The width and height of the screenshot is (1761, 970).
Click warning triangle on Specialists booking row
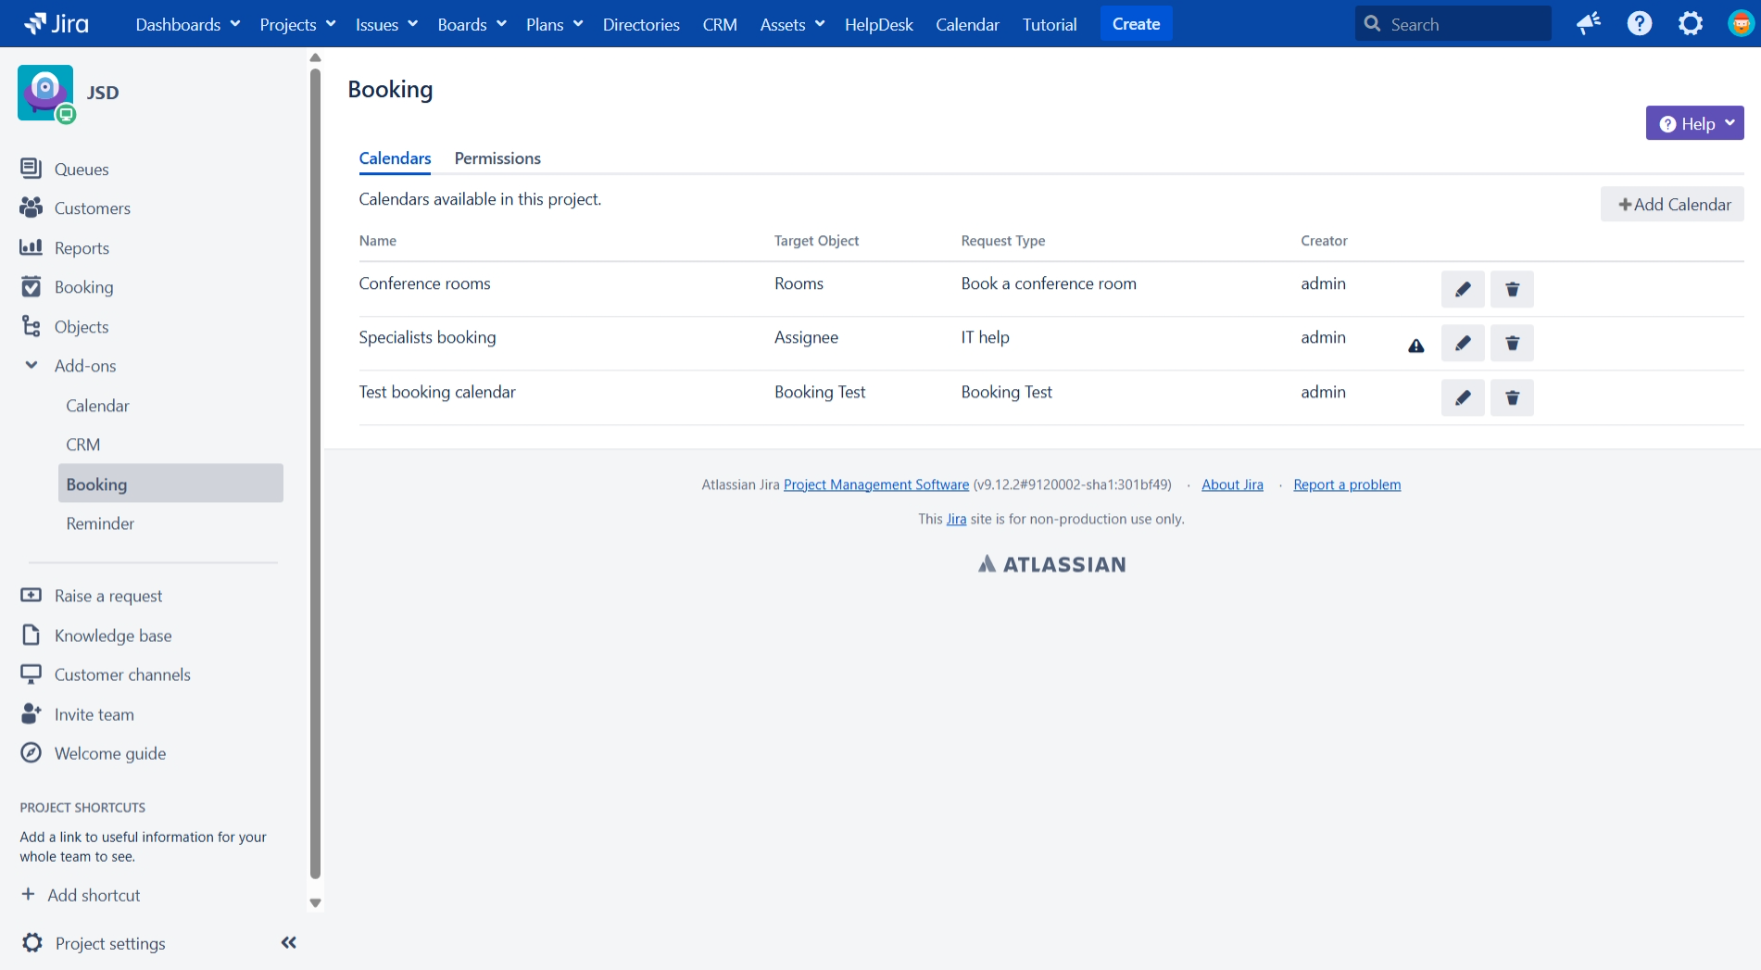pyautogui.click(x=1416, y=346)
